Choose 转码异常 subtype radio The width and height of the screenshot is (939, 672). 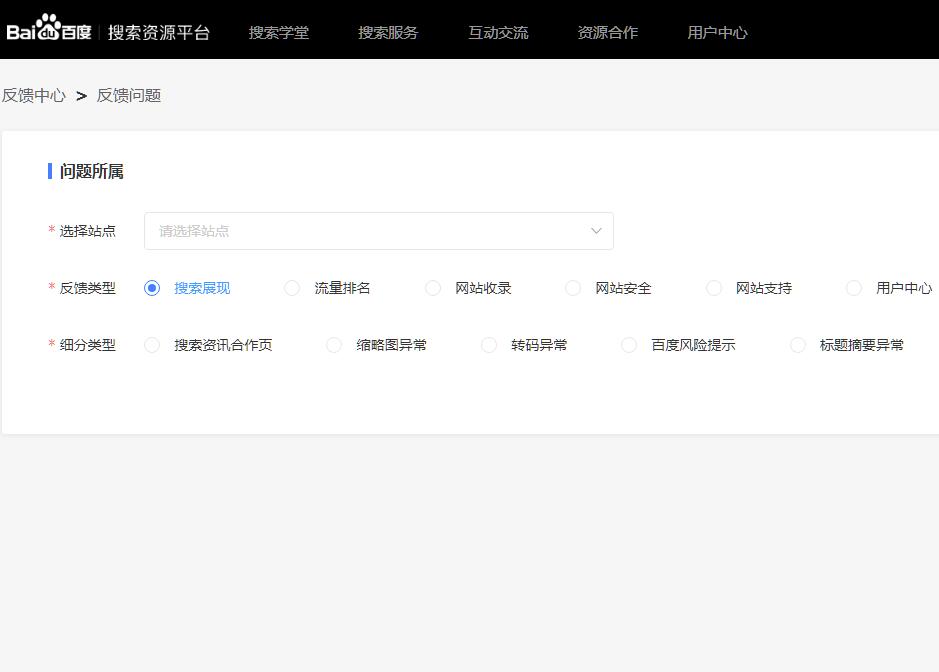pos(489,345)
